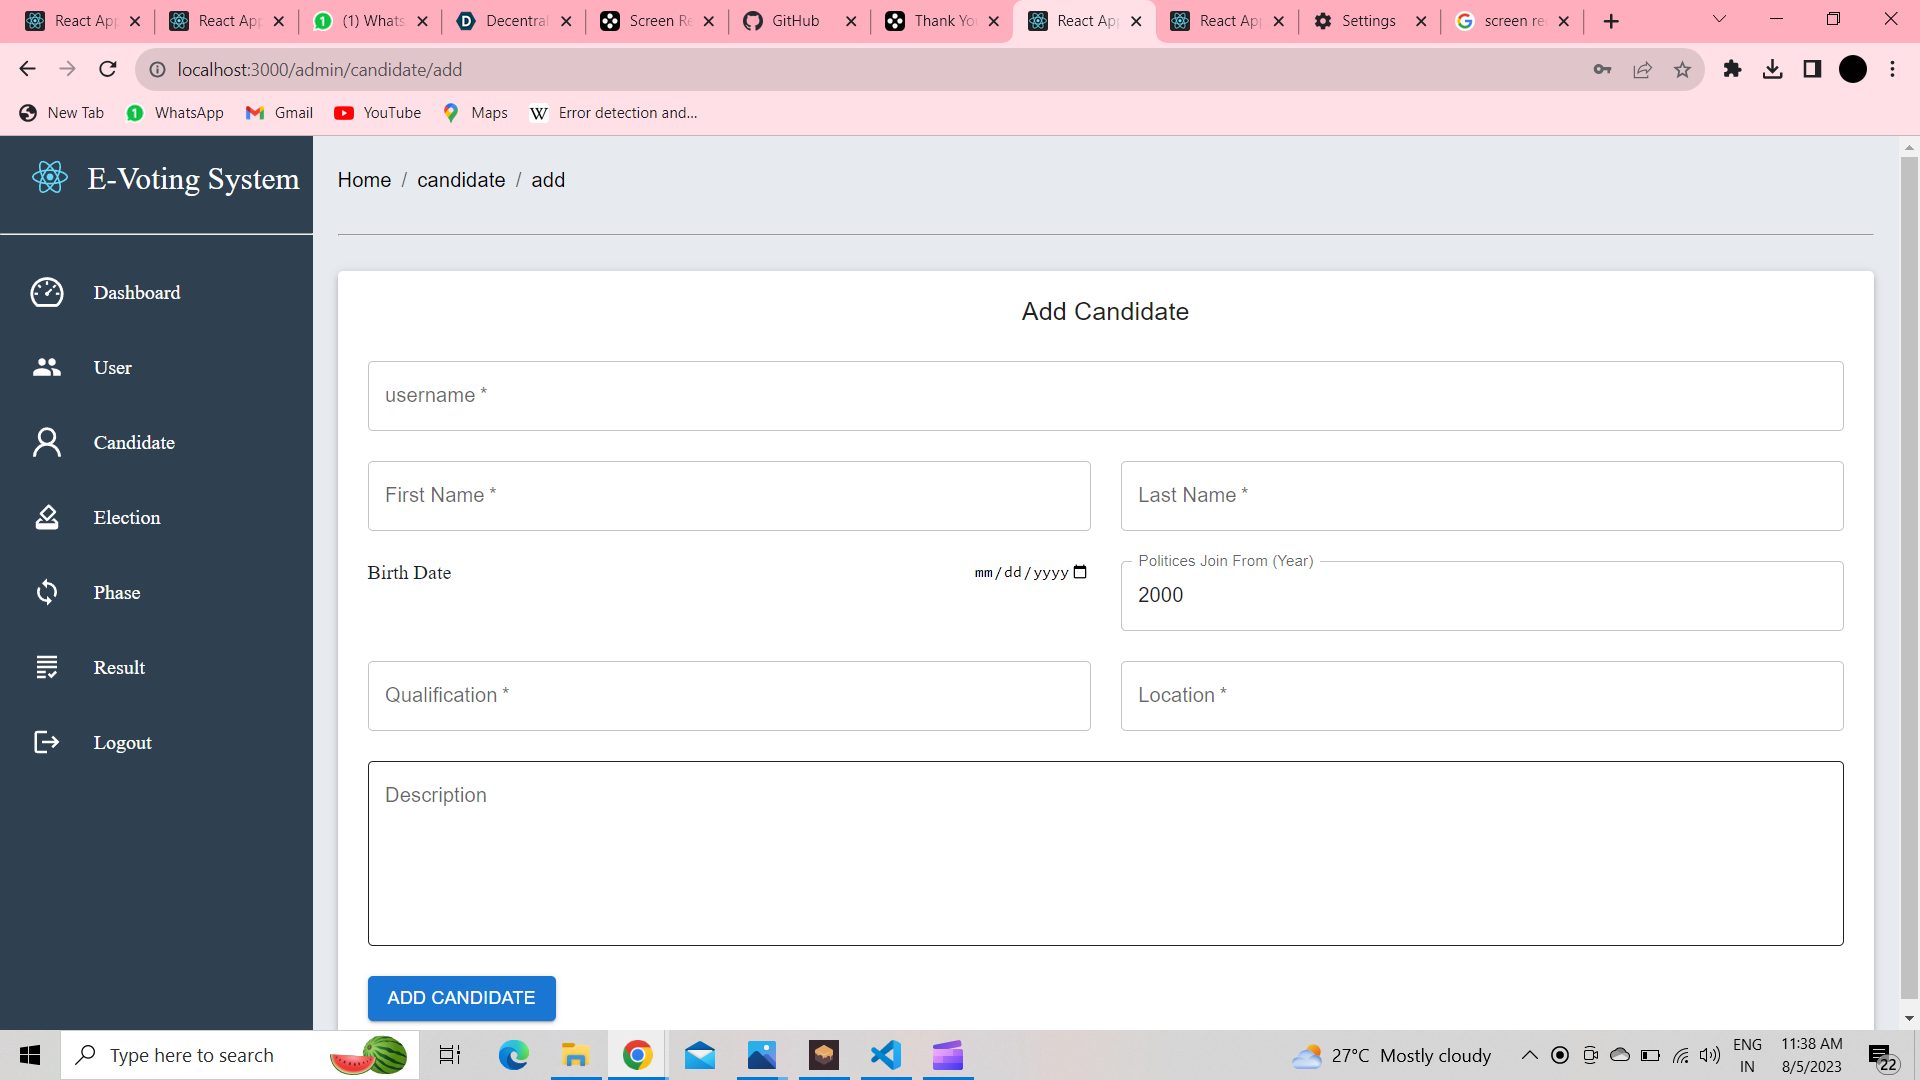Screen dimensions: 1920x1080
Task: Click the Candidate person icon in sidebar
Action: pos(47,442)
